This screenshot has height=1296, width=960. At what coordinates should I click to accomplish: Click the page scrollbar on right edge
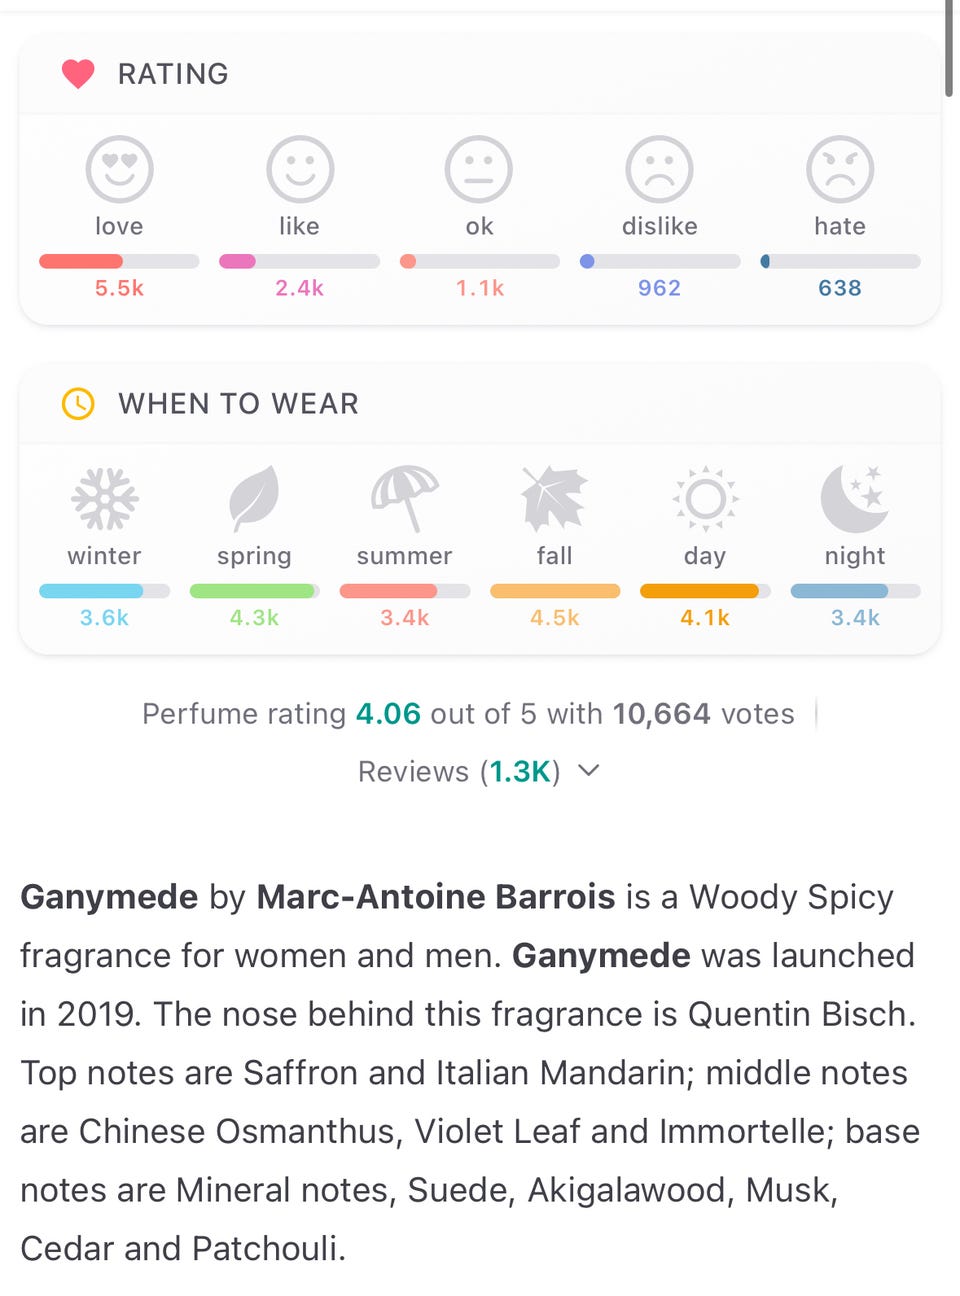tap(948, 50)
